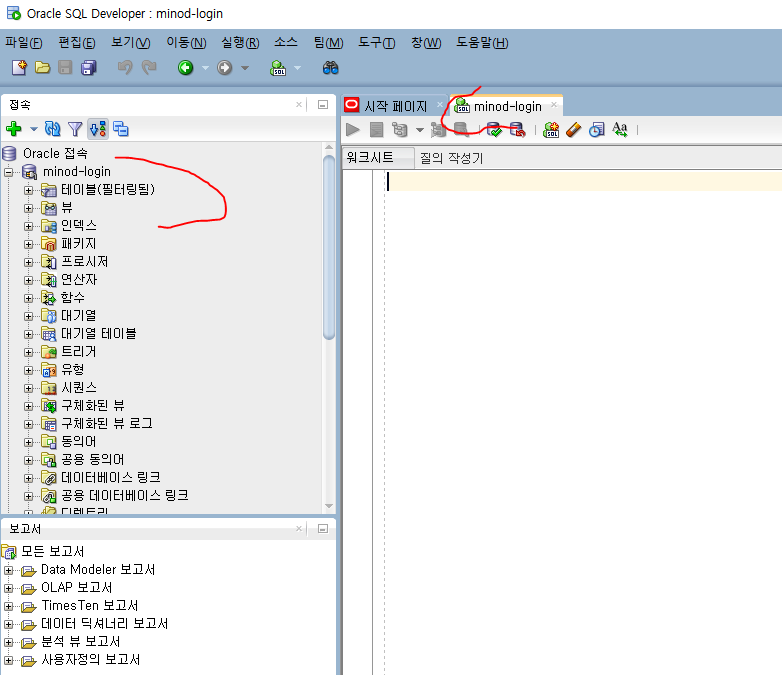Expand the 프로시저 node
782x675 pixels.
(x=28, y=262)
